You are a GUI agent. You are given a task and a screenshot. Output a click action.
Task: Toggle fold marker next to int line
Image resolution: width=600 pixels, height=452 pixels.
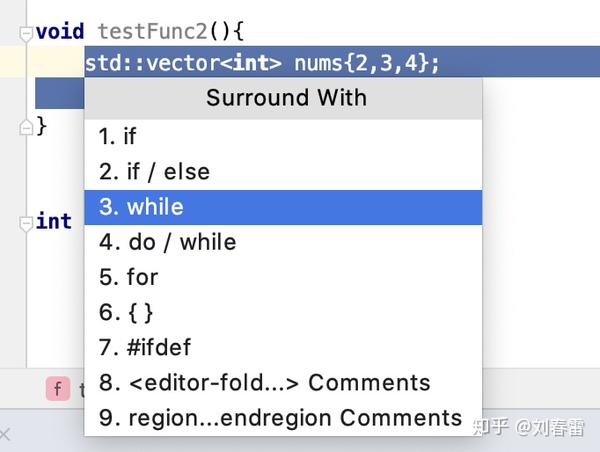tap(26, 222)
